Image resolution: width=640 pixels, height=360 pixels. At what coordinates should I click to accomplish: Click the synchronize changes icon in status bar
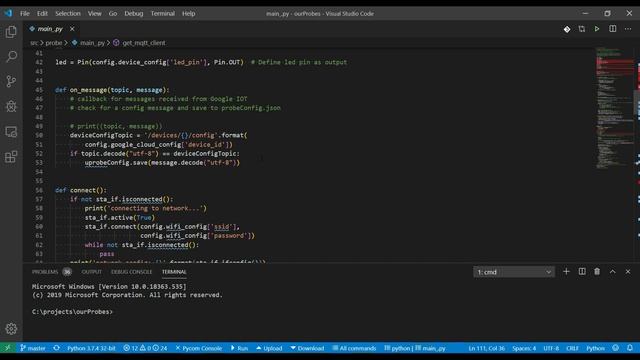click(x=56, y=348)
